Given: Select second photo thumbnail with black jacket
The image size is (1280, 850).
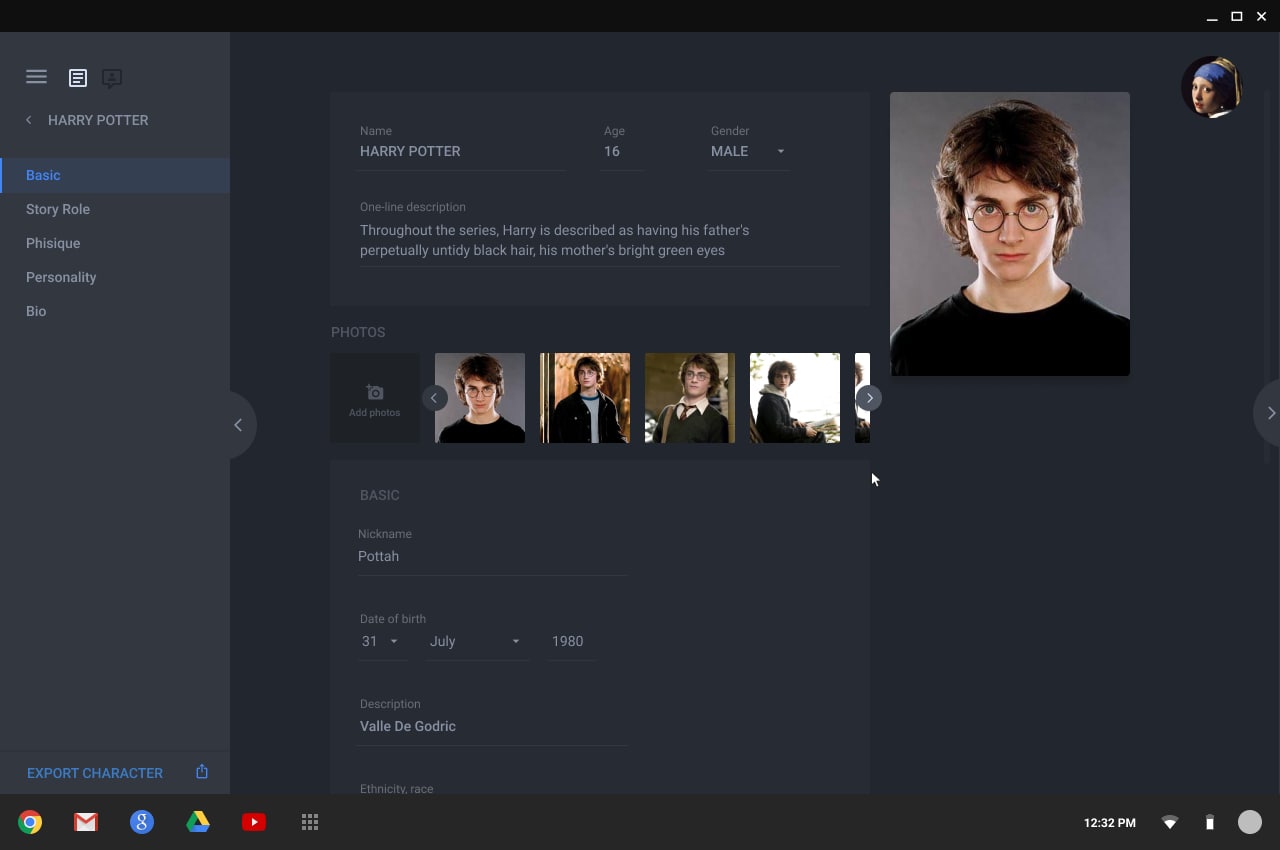Looking at the screenshot, I should [585, 398].
